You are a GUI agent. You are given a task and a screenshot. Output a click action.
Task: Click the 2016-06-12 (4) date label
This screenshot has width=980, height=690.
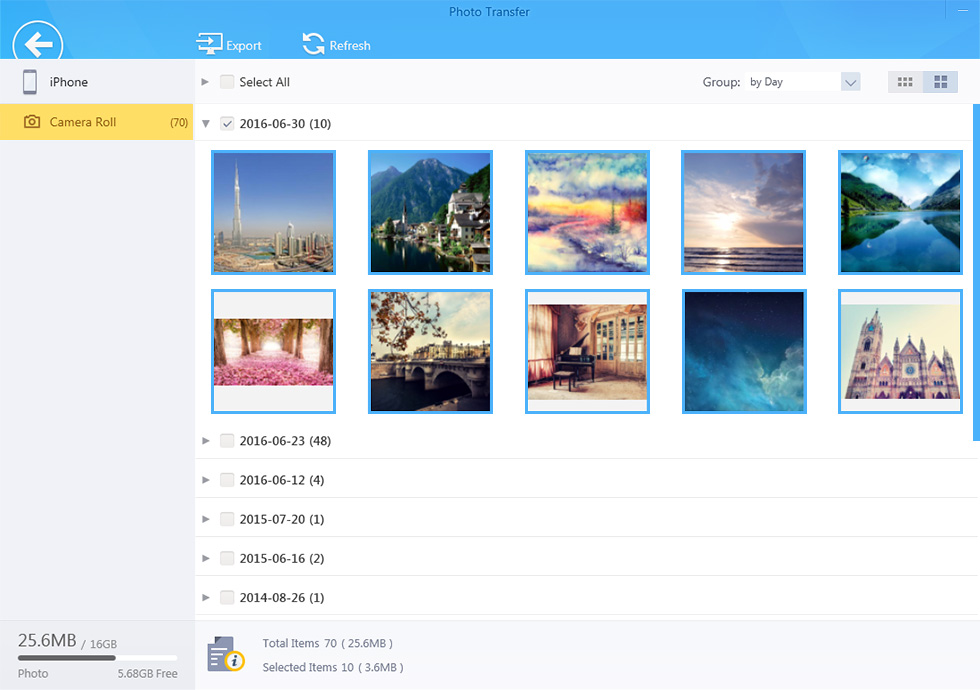point(282,480)
